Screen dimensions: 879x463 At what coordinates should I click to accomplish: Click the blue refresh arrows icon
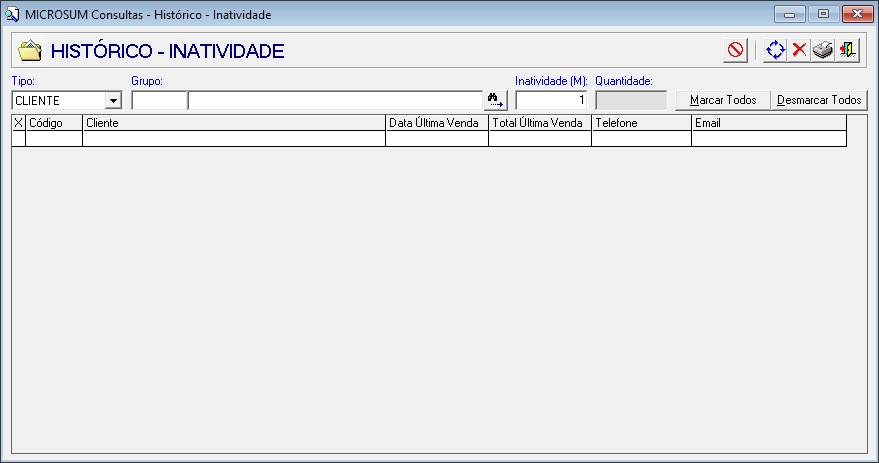775,50
